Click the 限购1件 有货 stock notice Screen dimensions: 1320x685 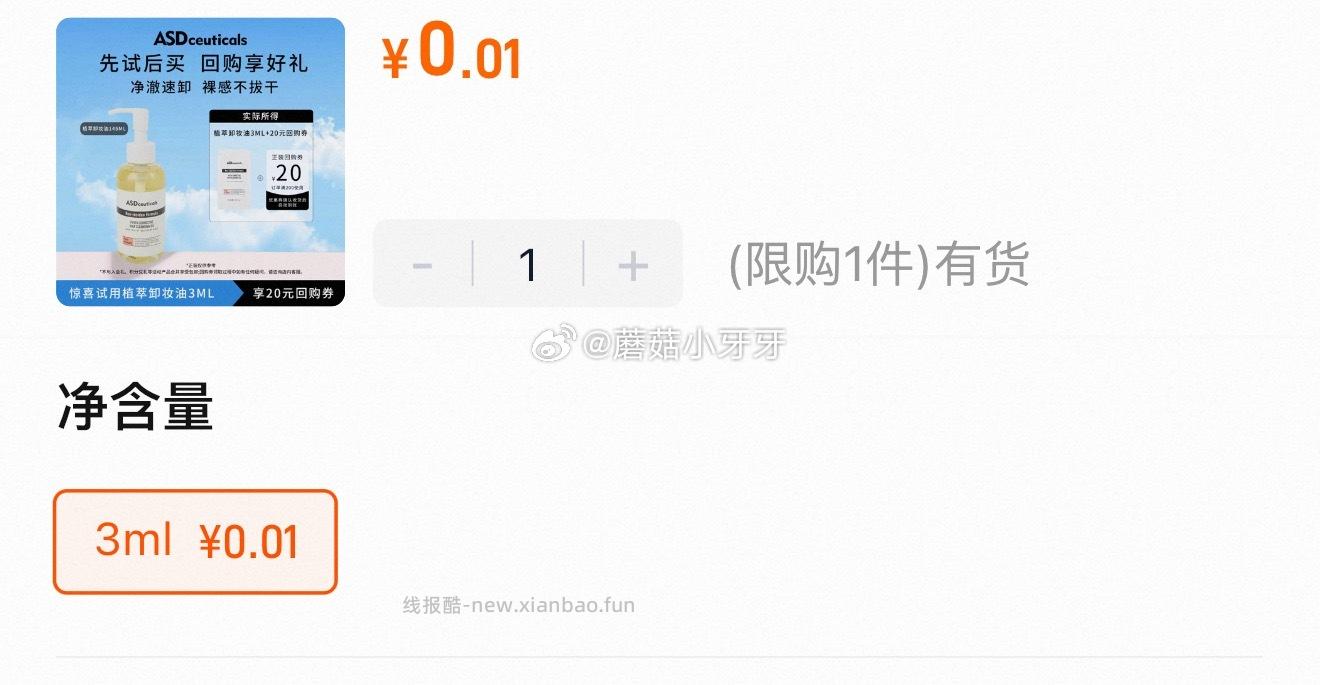pyautogui.click(x=879, y=266)
